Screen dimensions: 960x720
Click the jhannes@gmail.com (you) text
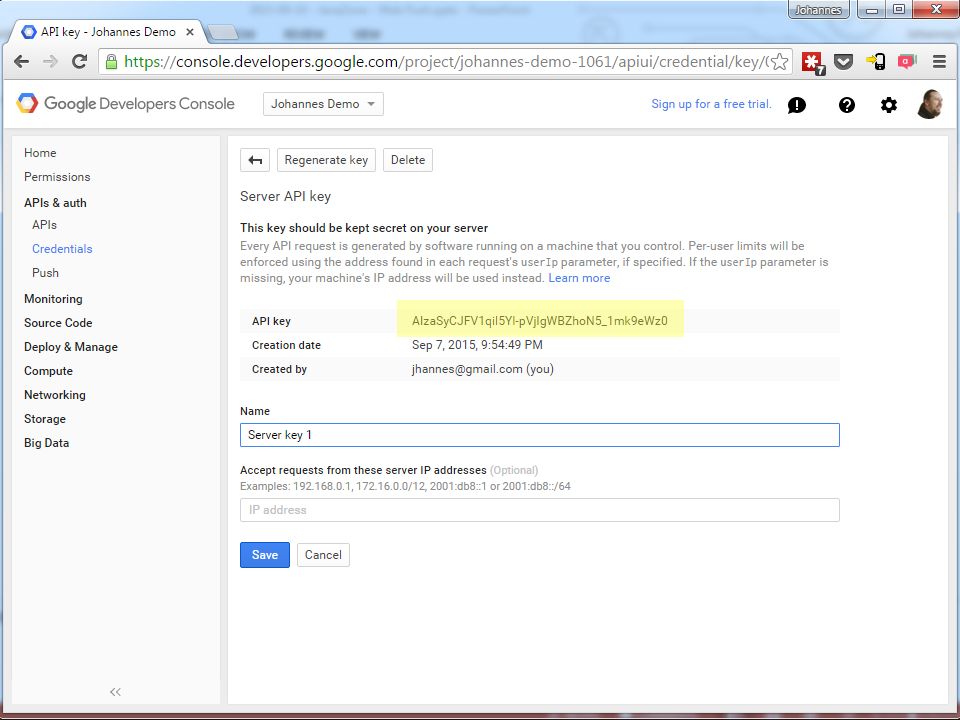click(x=482, y=369)
